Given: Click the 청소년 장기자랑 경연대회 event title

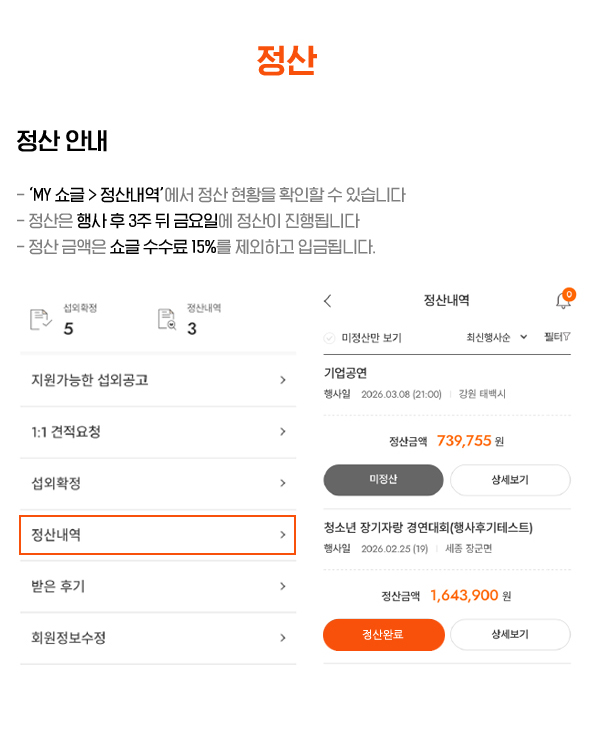Looking at the screenshot, I should click(x=428, y=527).
